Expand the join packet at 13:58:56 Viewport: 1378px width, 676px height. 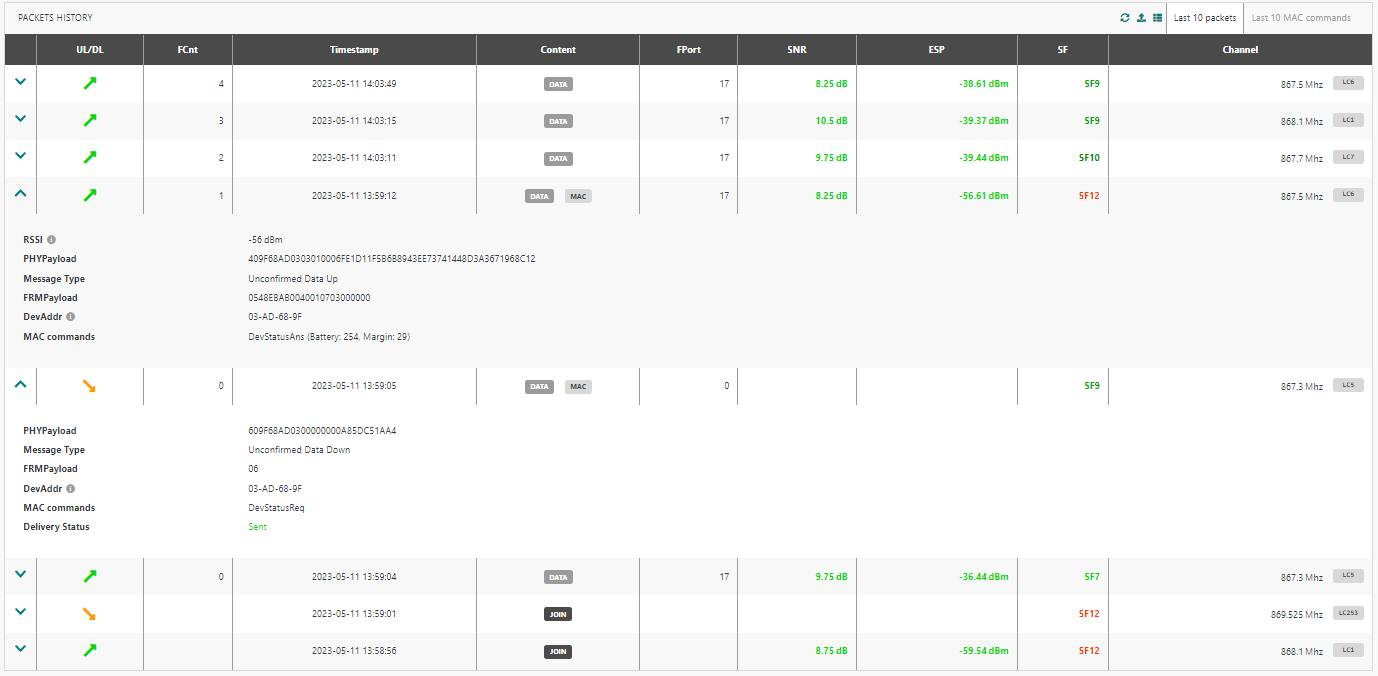(x=20, y=650)
